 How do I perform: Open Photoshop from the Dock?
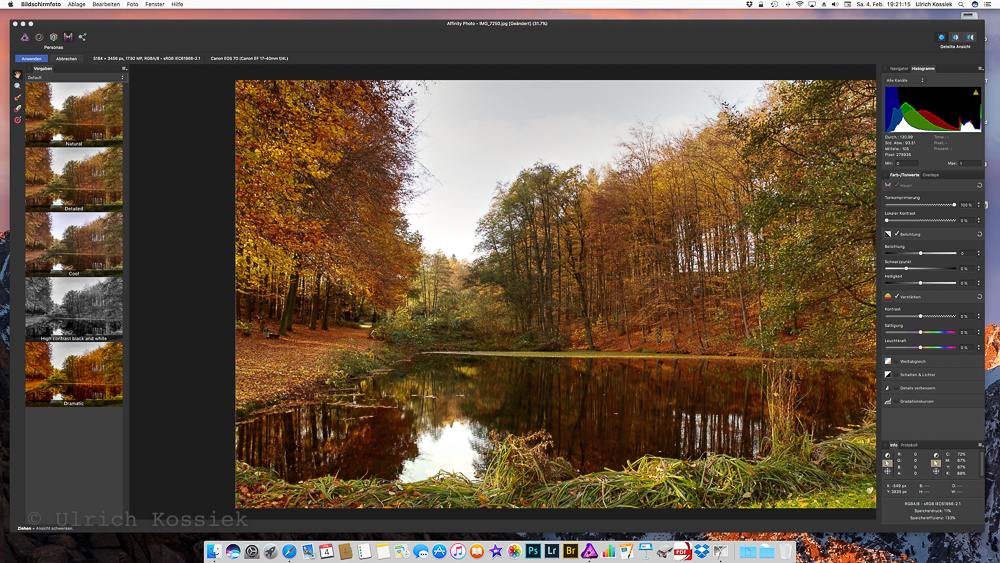pos(534,551)
